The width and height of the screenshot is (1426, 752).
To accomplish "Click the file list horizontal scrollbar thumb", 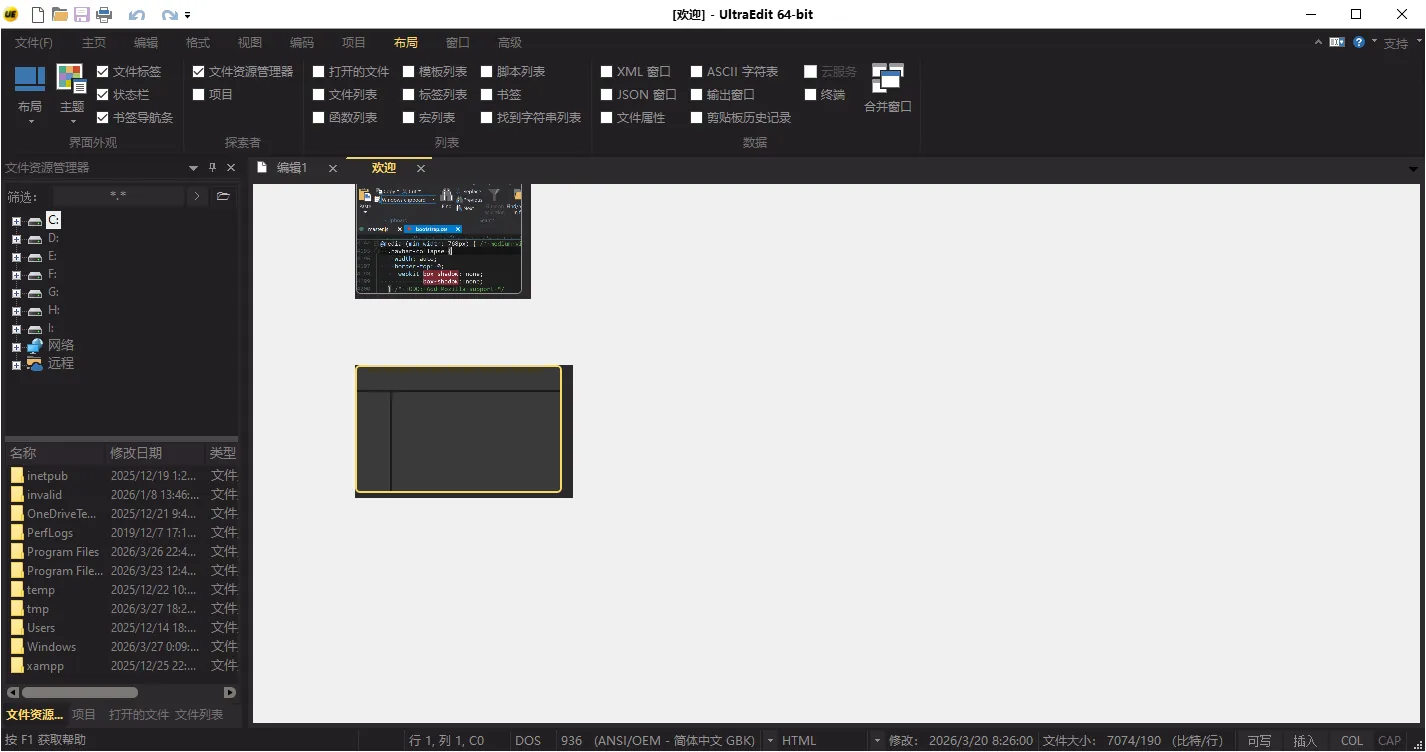I will [80, 692].
